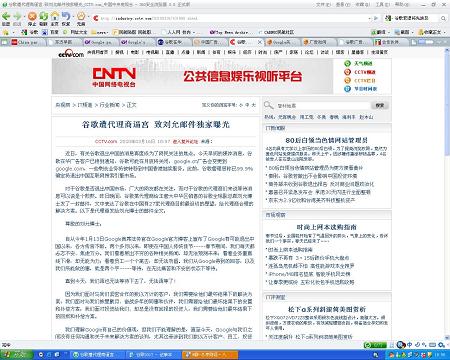Close the active tab with its X
450x360 pixels.
[260, 42]
